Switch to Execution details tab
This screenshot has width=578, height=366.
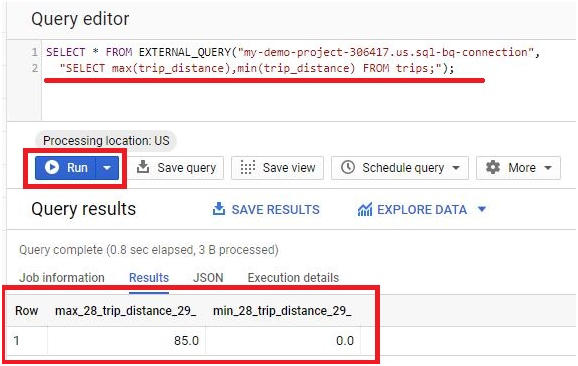(x=293, y=278)
